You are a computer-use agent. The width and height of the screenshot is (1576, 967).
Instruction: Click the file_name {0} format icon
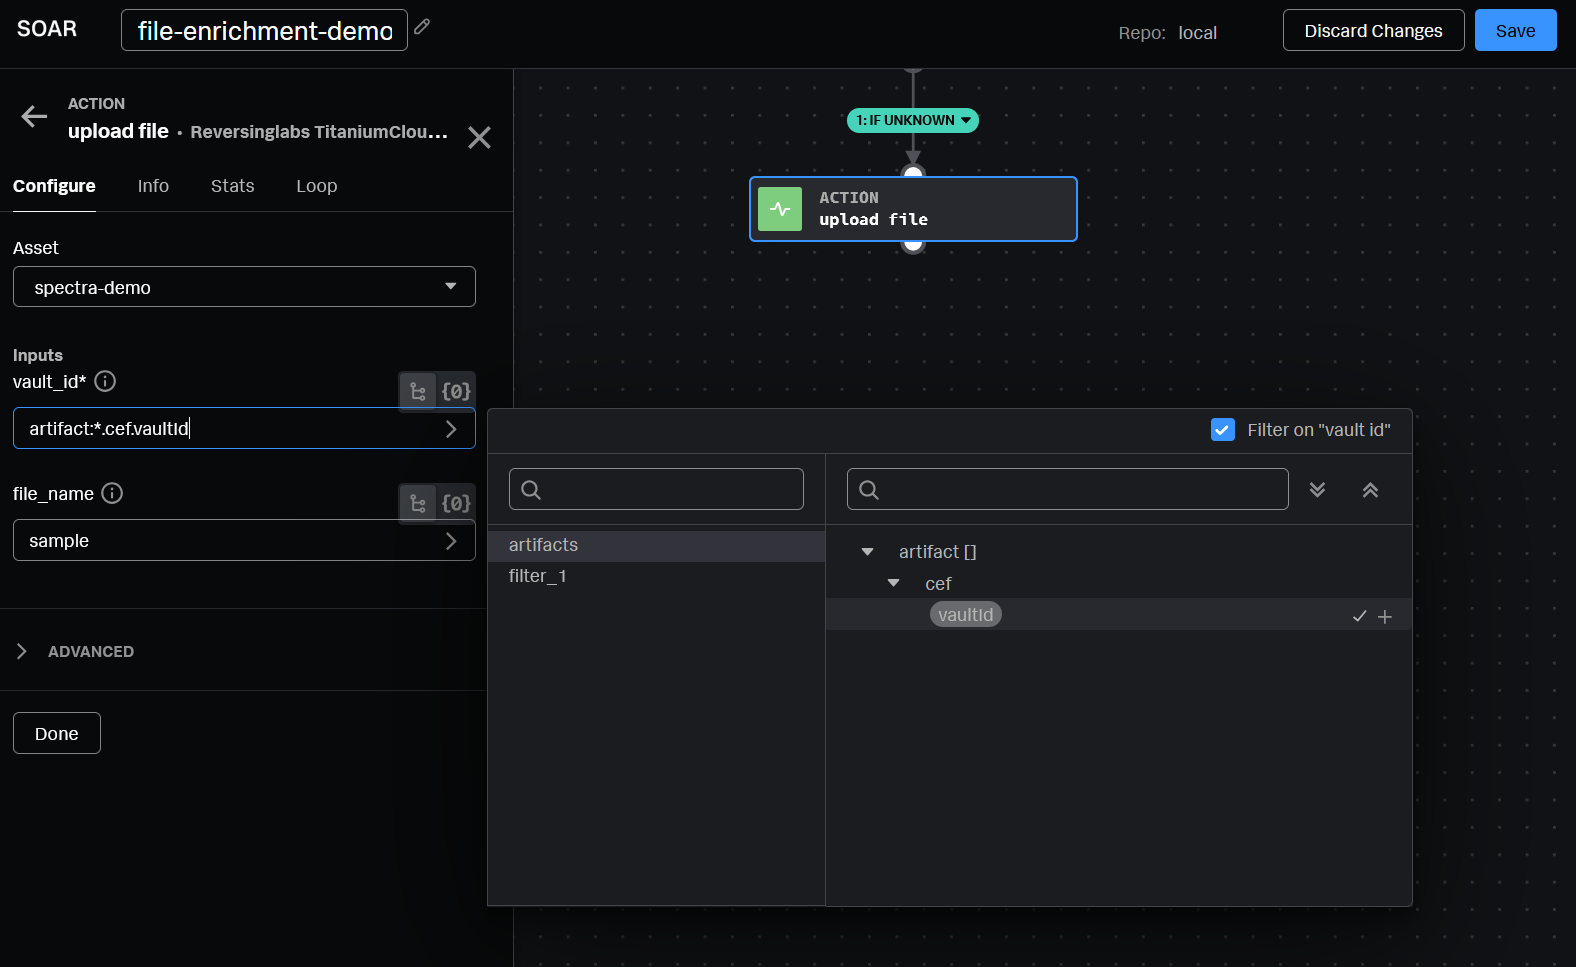click(x=456, y=504)
